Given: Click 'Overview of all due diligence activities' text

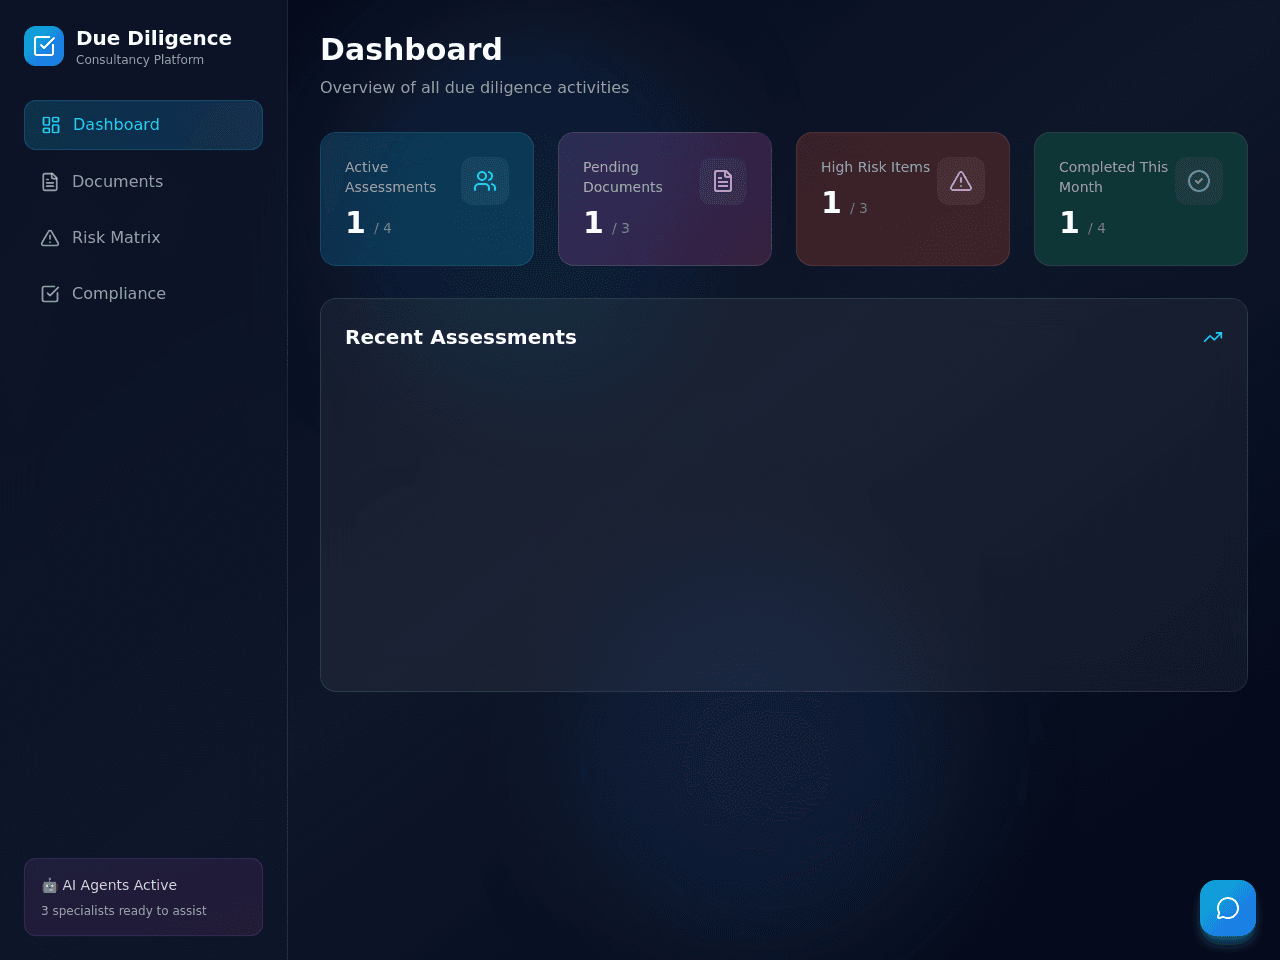Looking at the screenshot, I should pyautogui.click(x=475, y=88).
